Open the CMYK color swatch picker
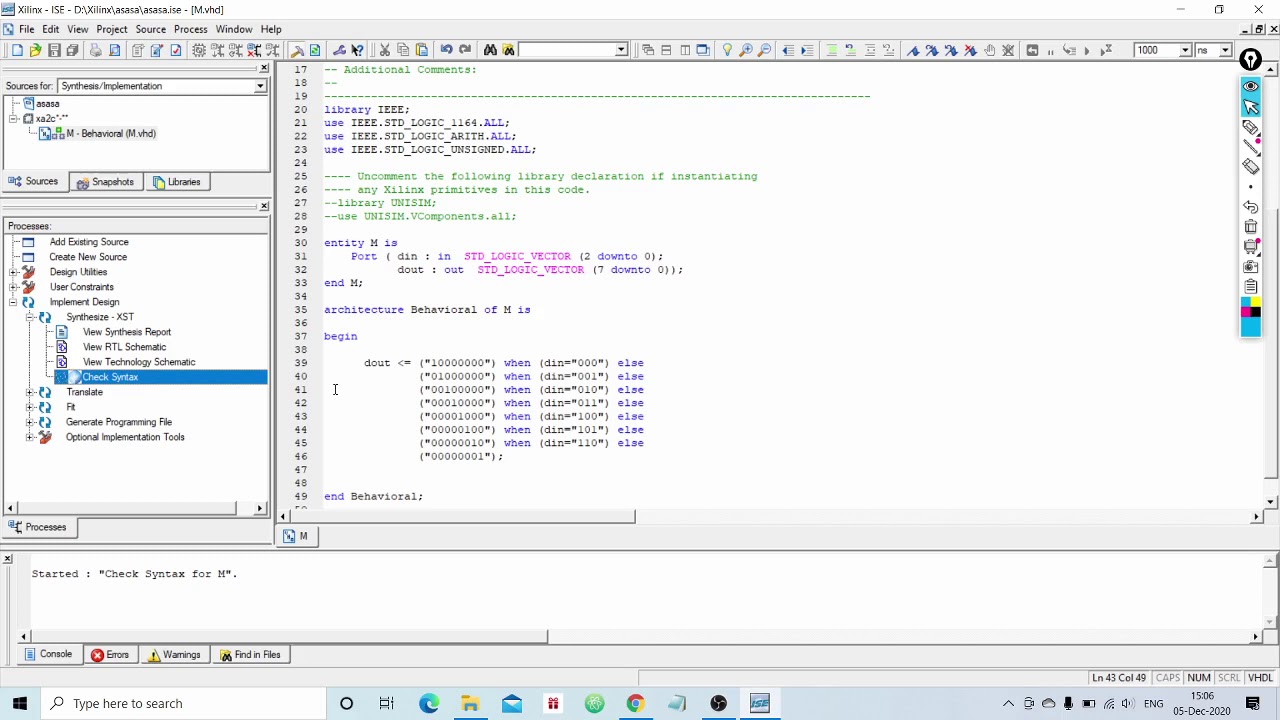 1251,307
